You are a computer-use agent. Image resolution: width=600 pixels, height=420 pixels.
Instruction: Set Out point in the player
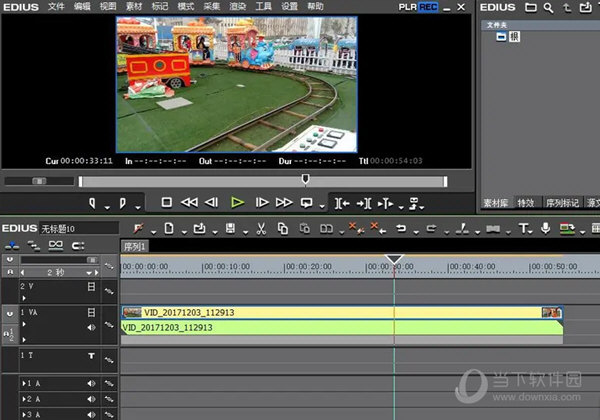point(122,203)
